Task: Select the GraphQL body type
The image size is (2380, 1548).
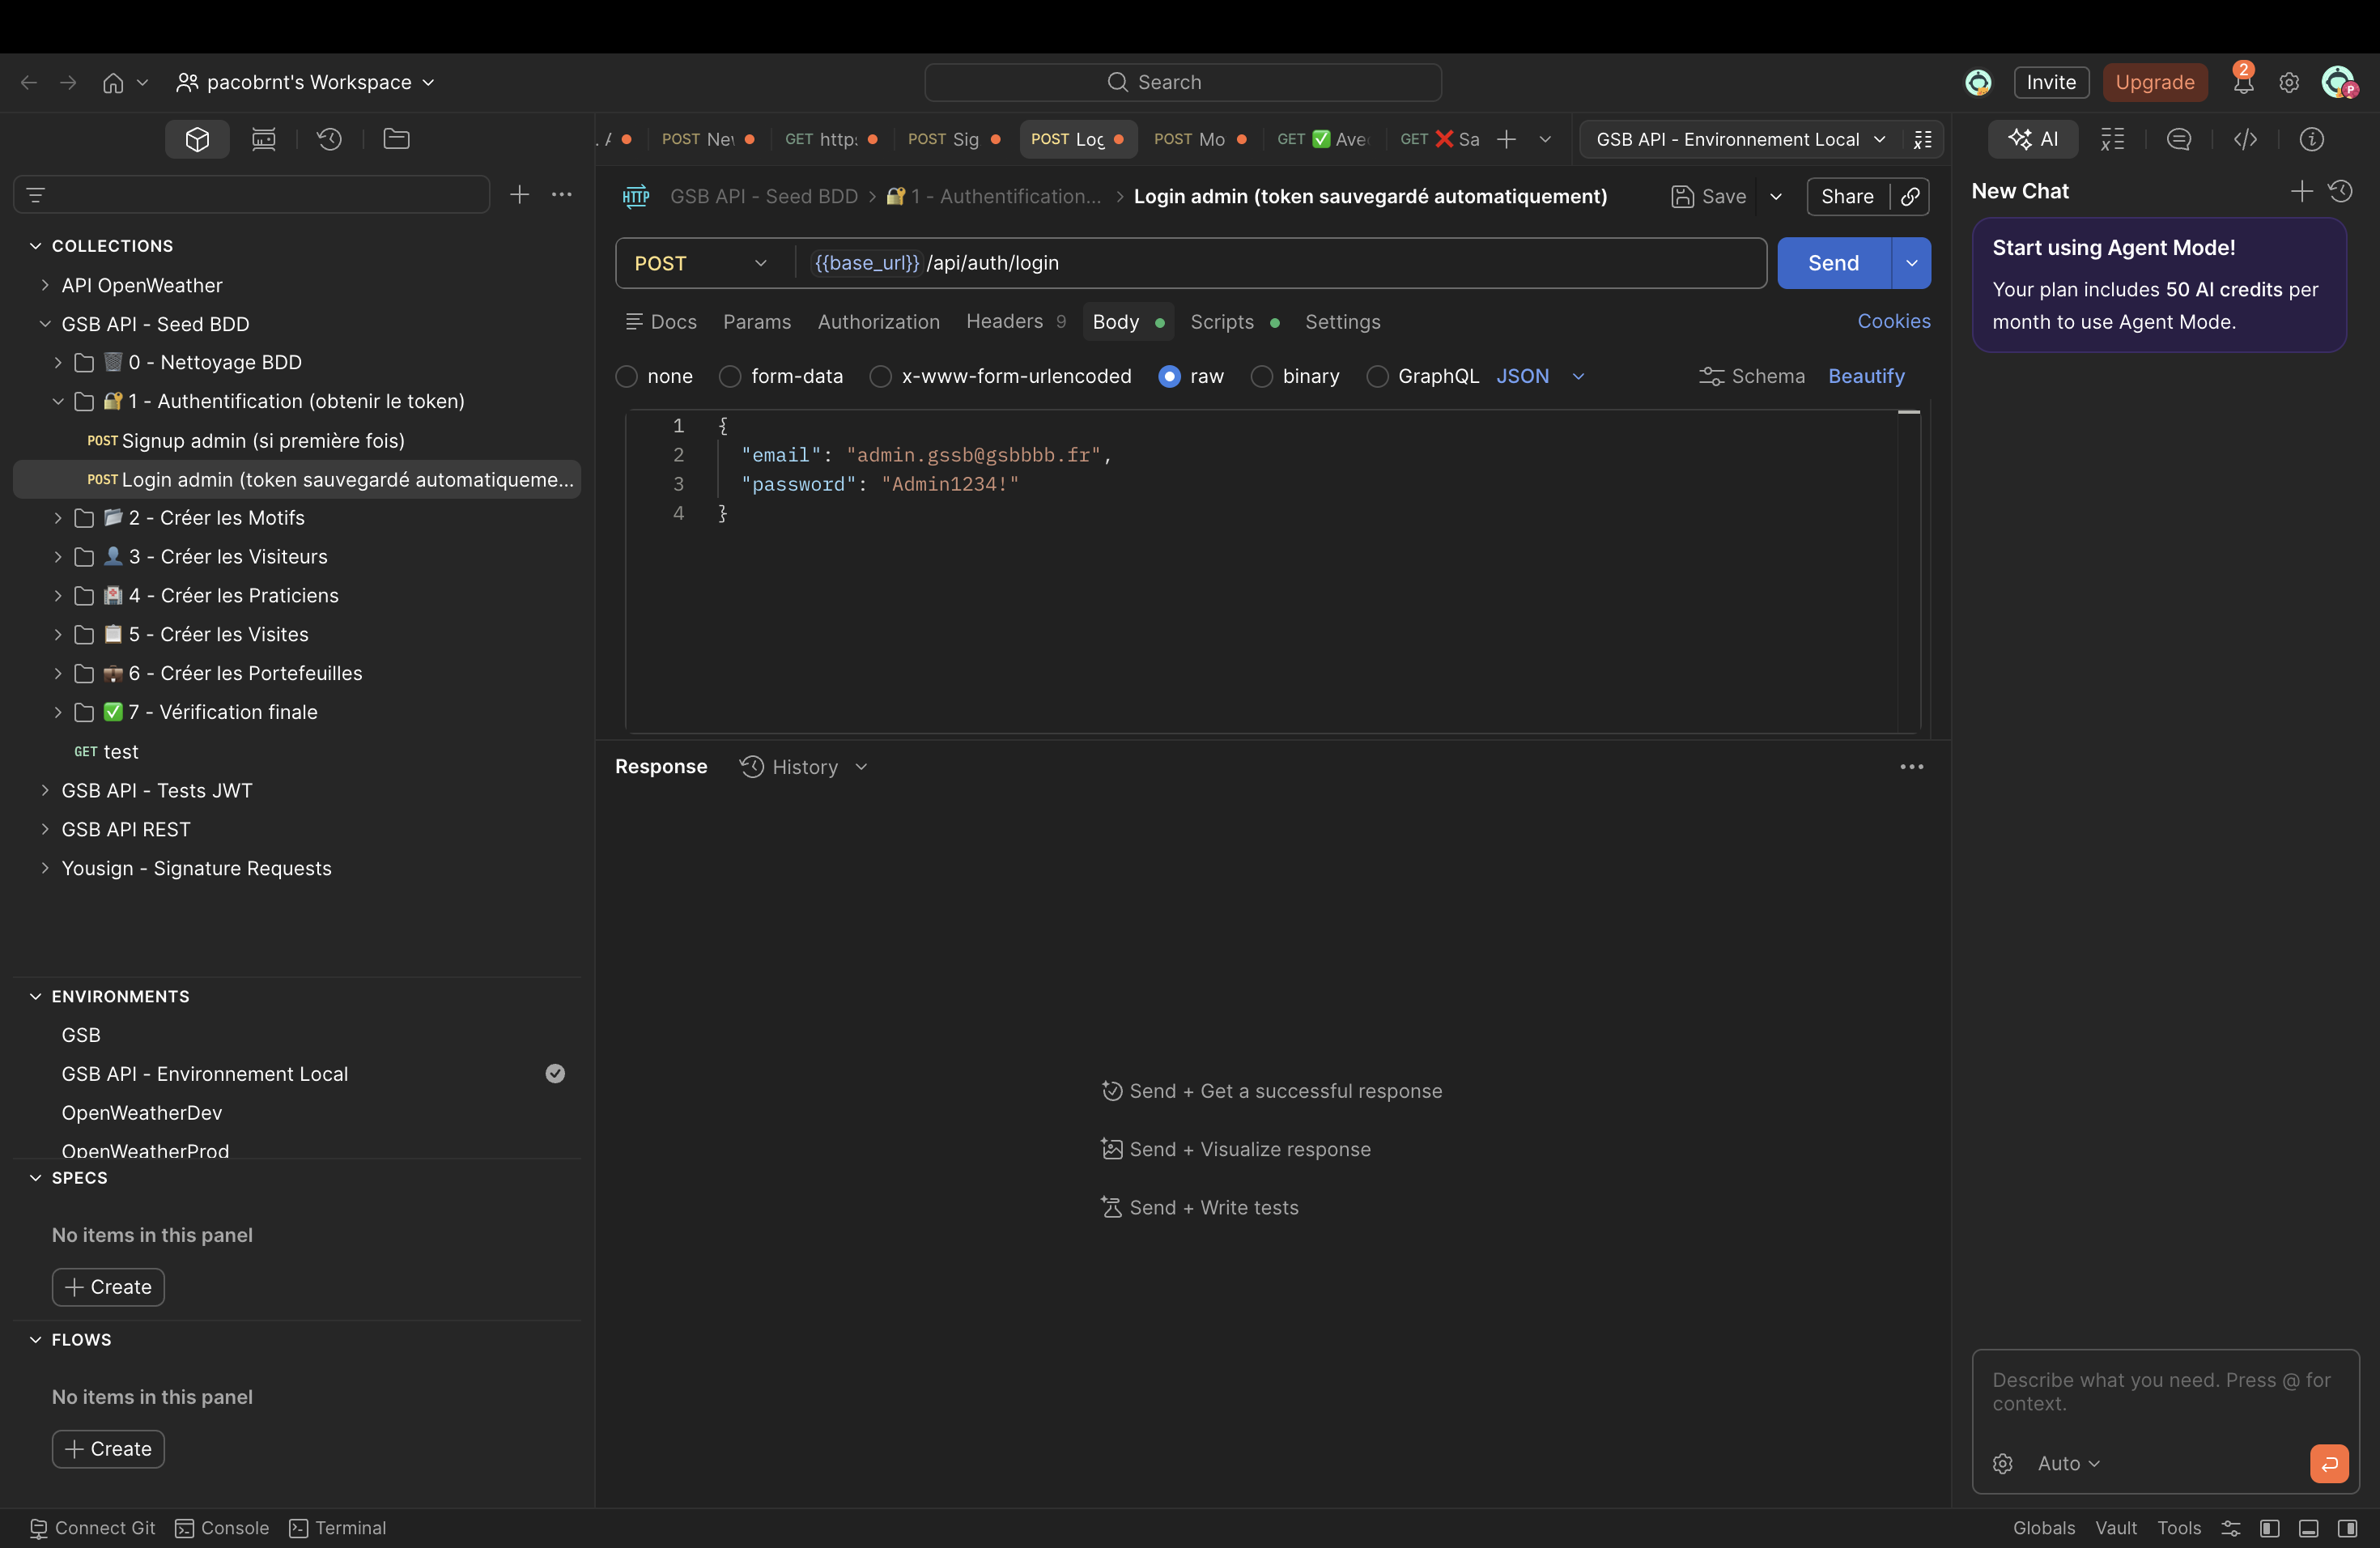Action: pos(1377,376)
